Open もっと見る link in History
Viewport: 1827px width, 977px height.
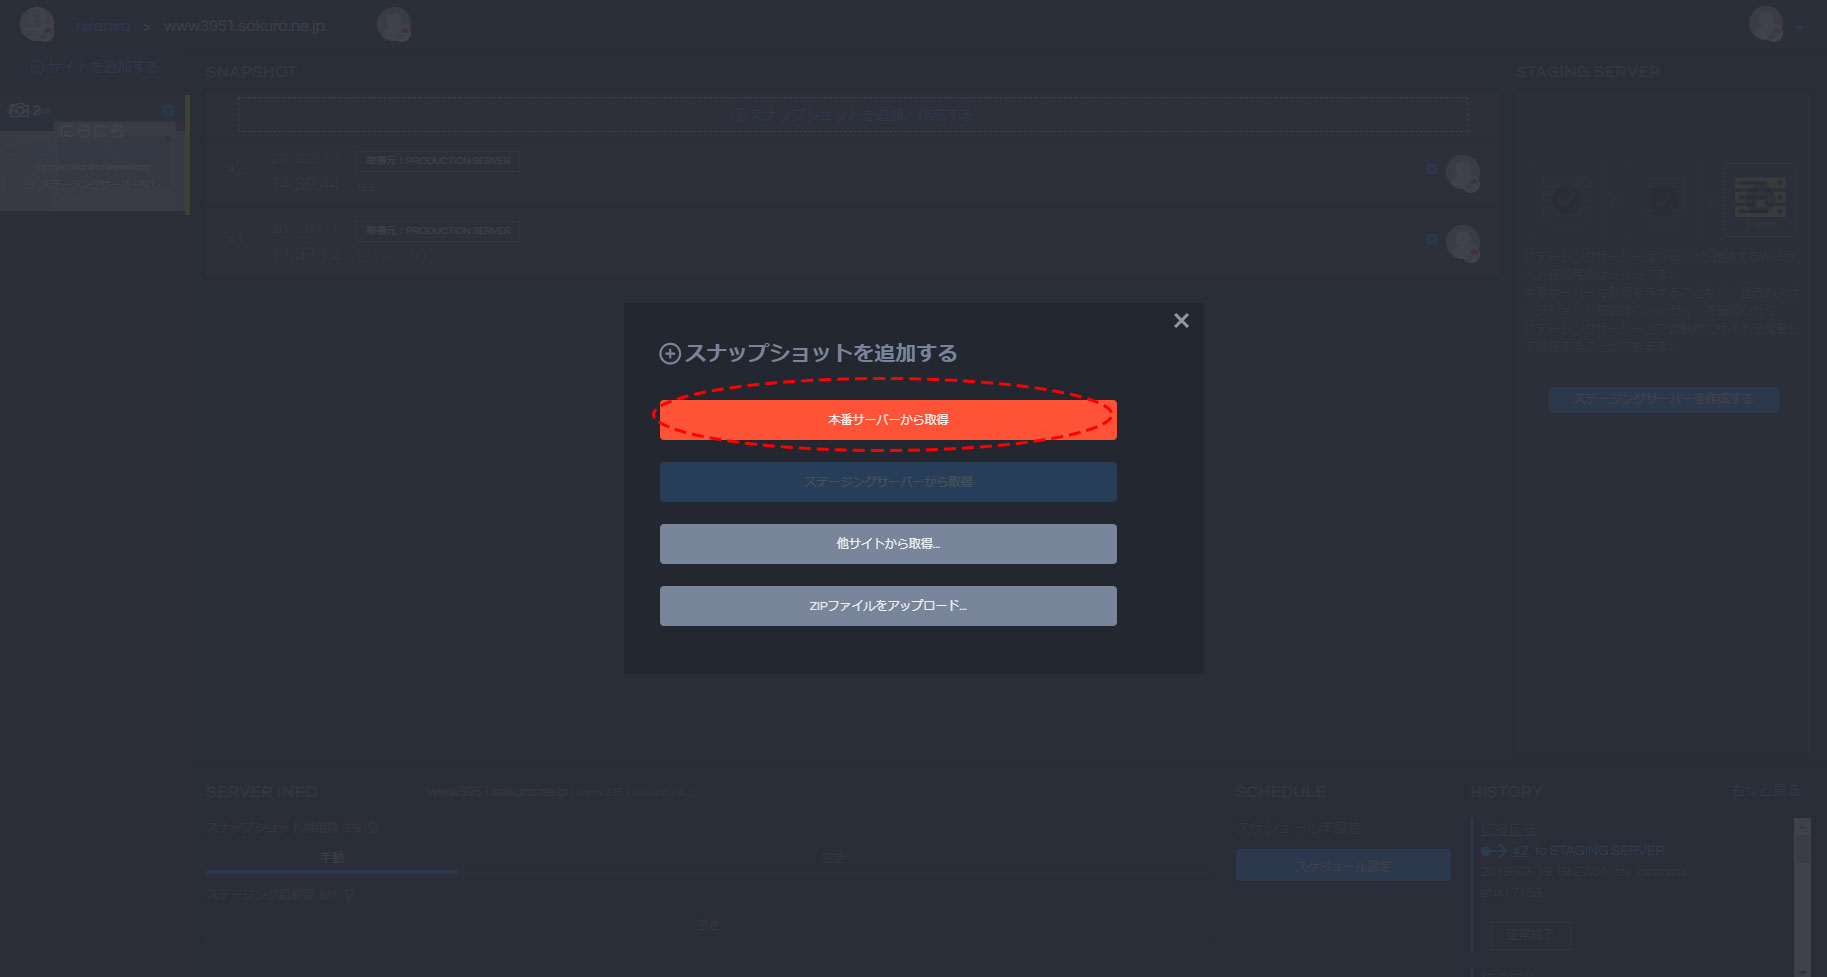pos(1765,790)
